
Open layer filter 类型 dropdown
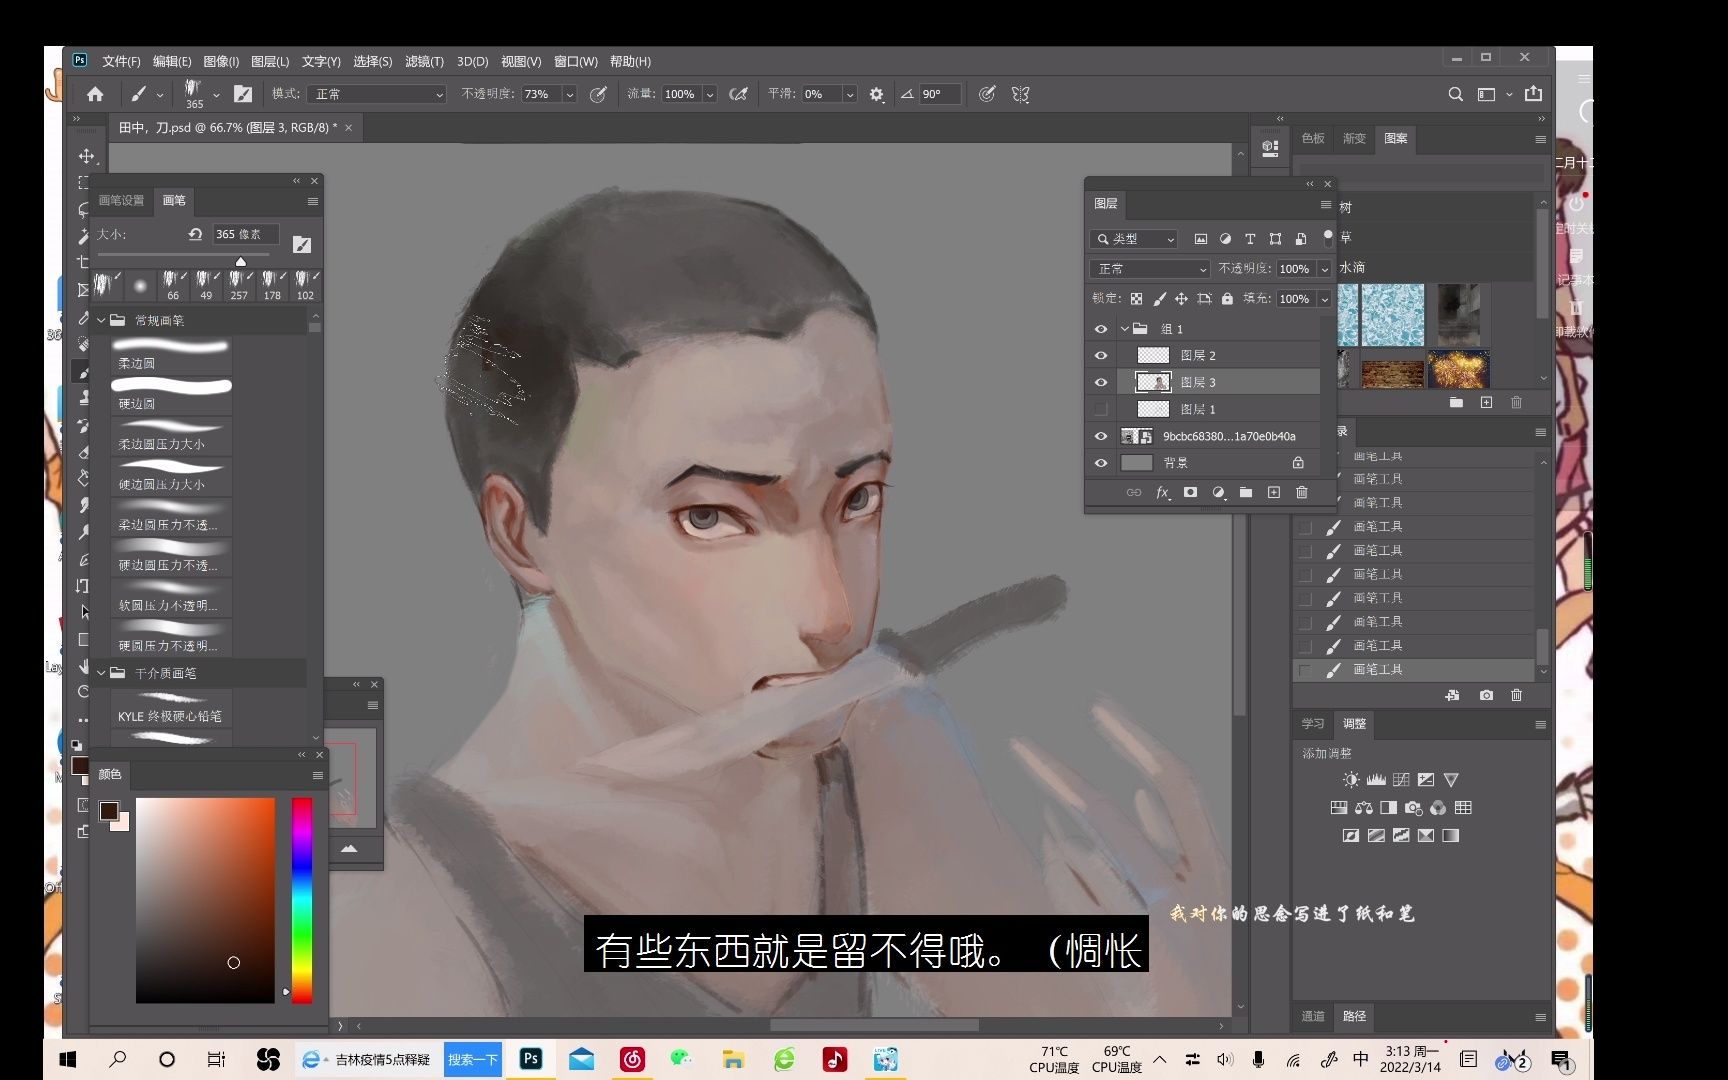pyautogui.click(x=1134, y=239)
